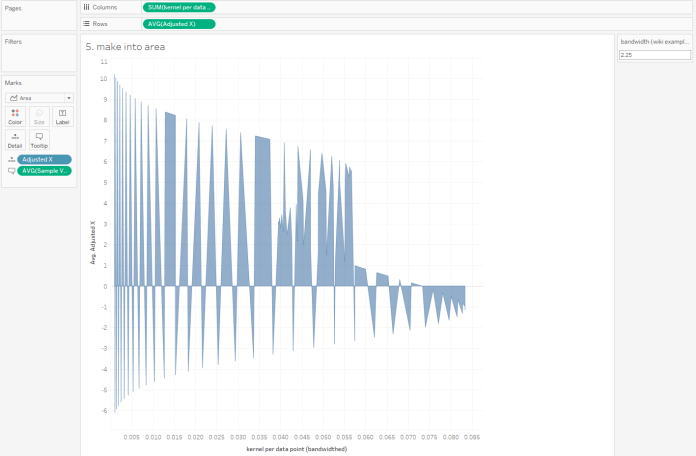Click the detail icon beside Adjusted X pill
This screenshot has width=696, height=456.
(x=10, y=159)
